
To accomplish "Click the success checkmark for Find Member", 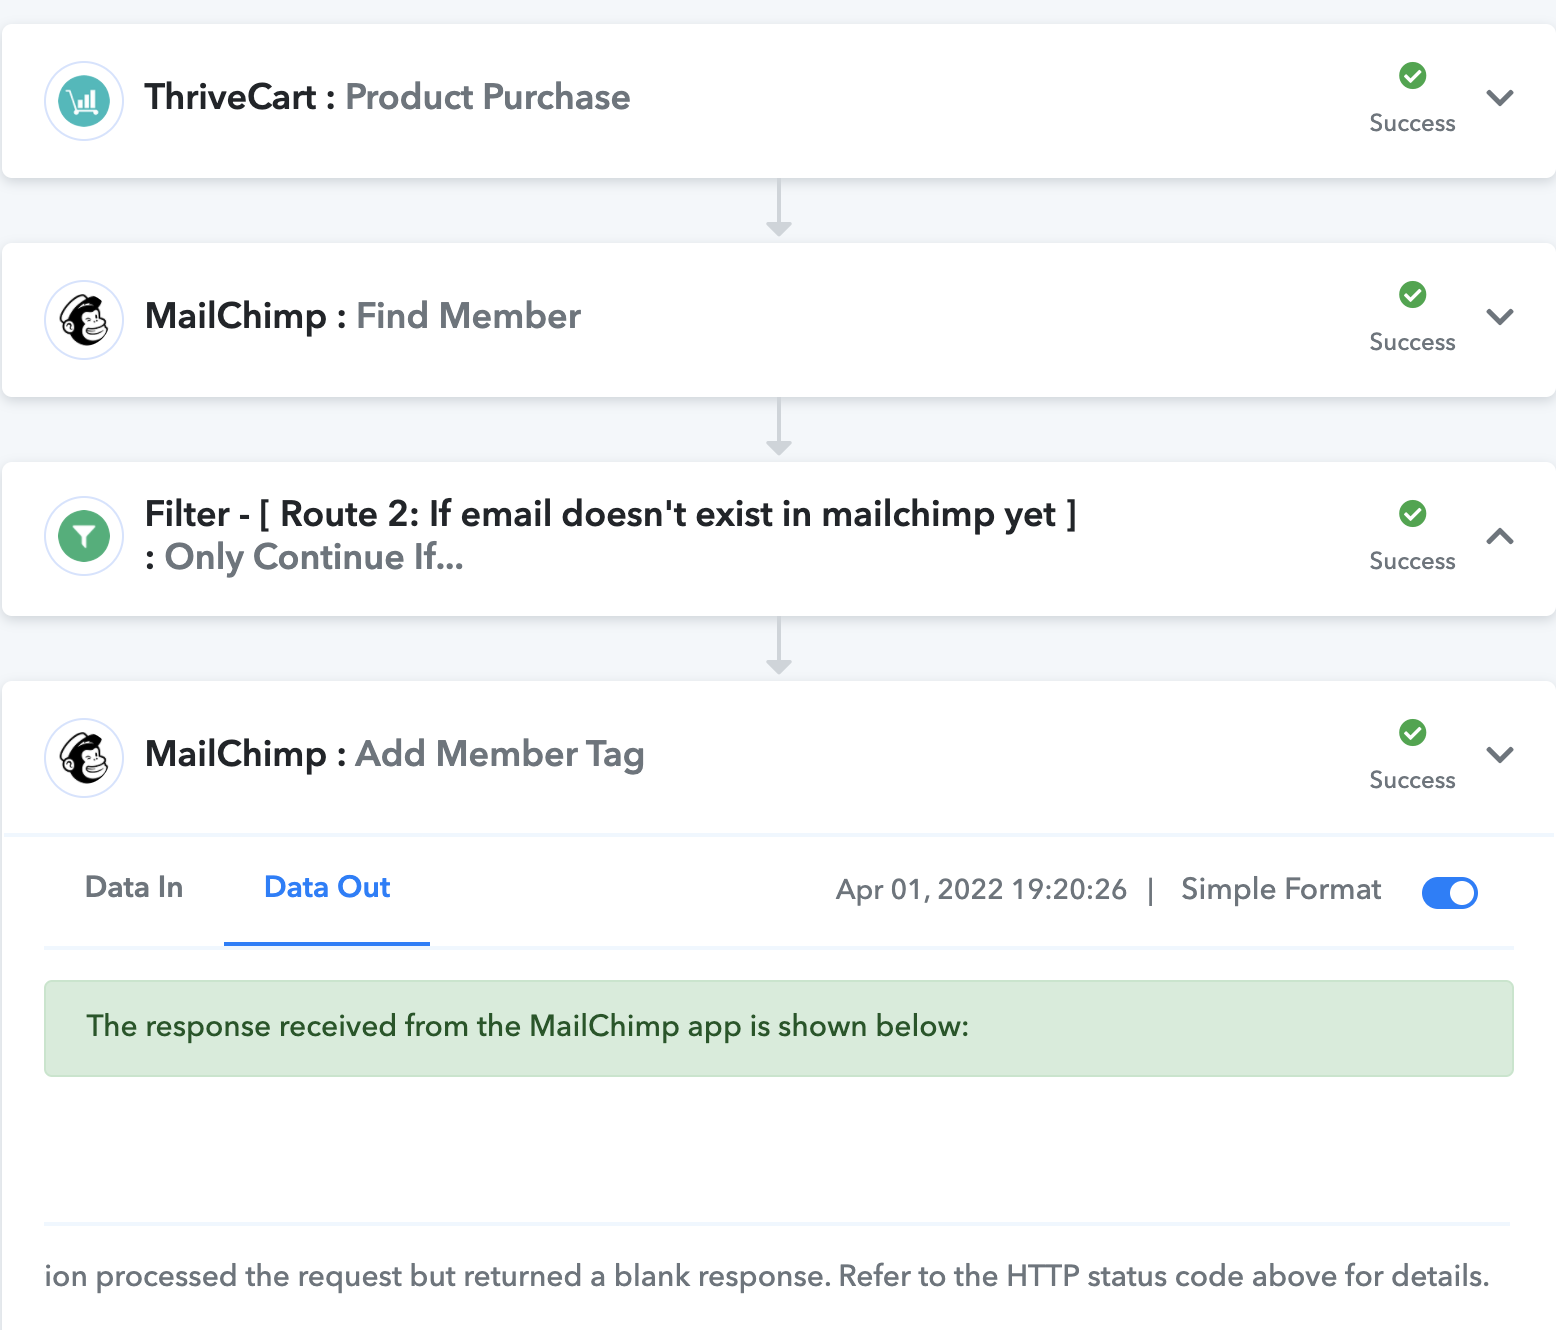I will tap(1412, 295).
